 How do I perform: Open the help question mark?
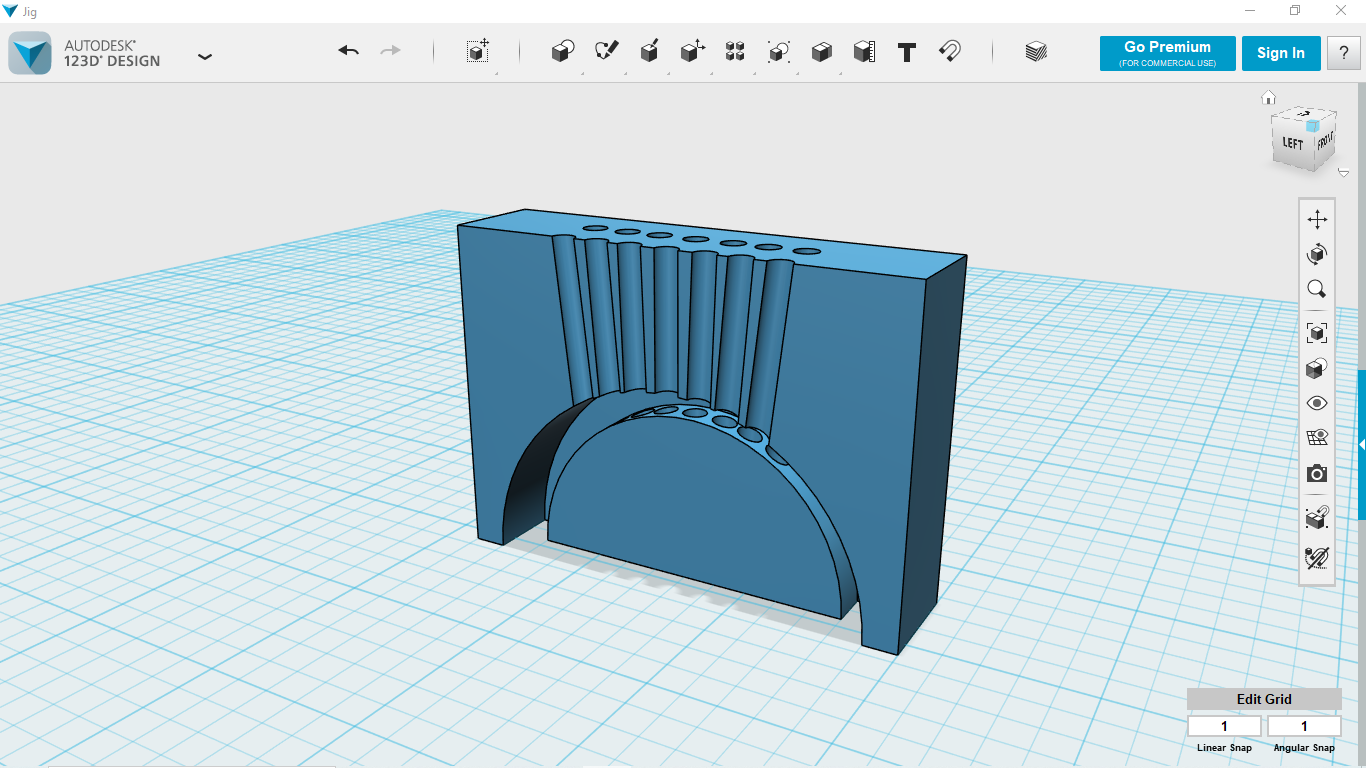pyautogui.click(x=1343, y=53)
